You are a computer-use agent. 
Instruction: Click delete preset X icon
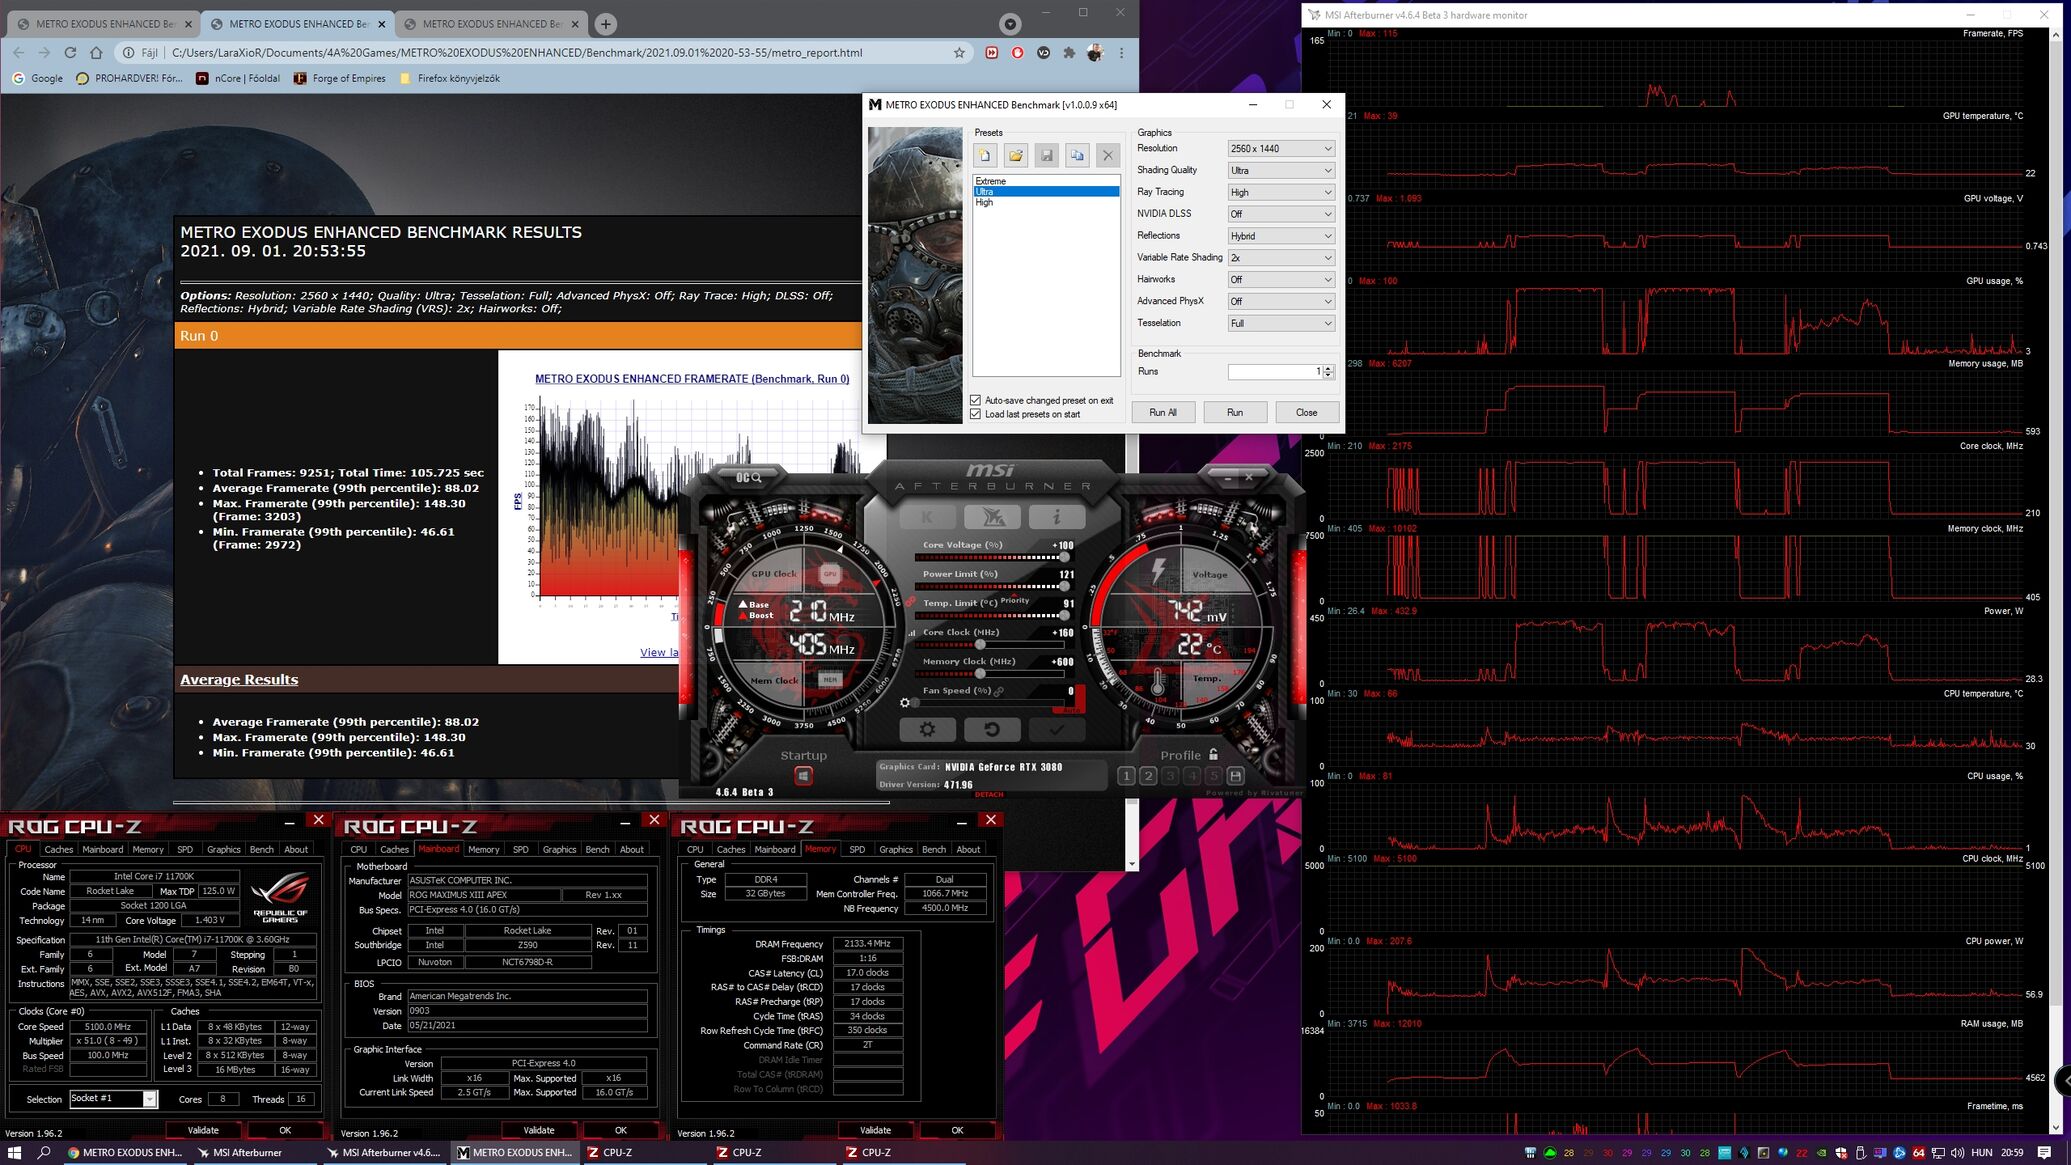[x=1107, y=155]
